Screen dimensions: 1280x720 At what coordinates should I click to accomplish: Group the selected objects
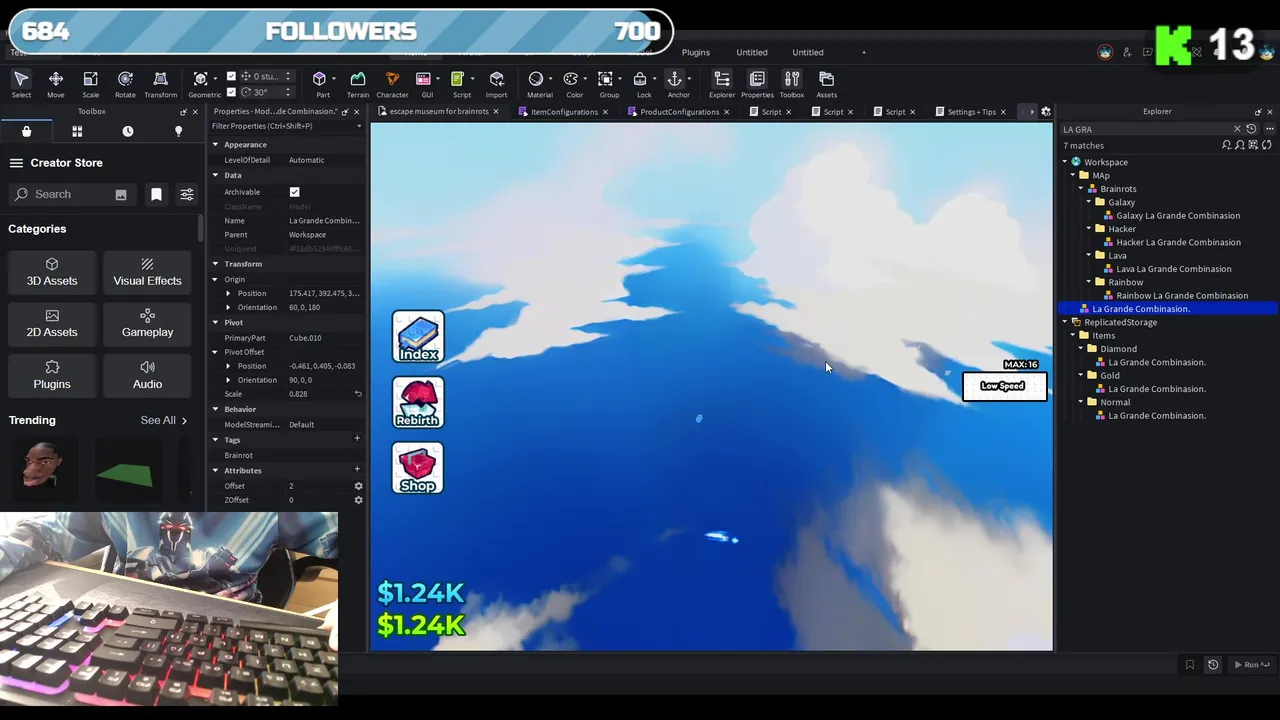(x=609, y=84)
